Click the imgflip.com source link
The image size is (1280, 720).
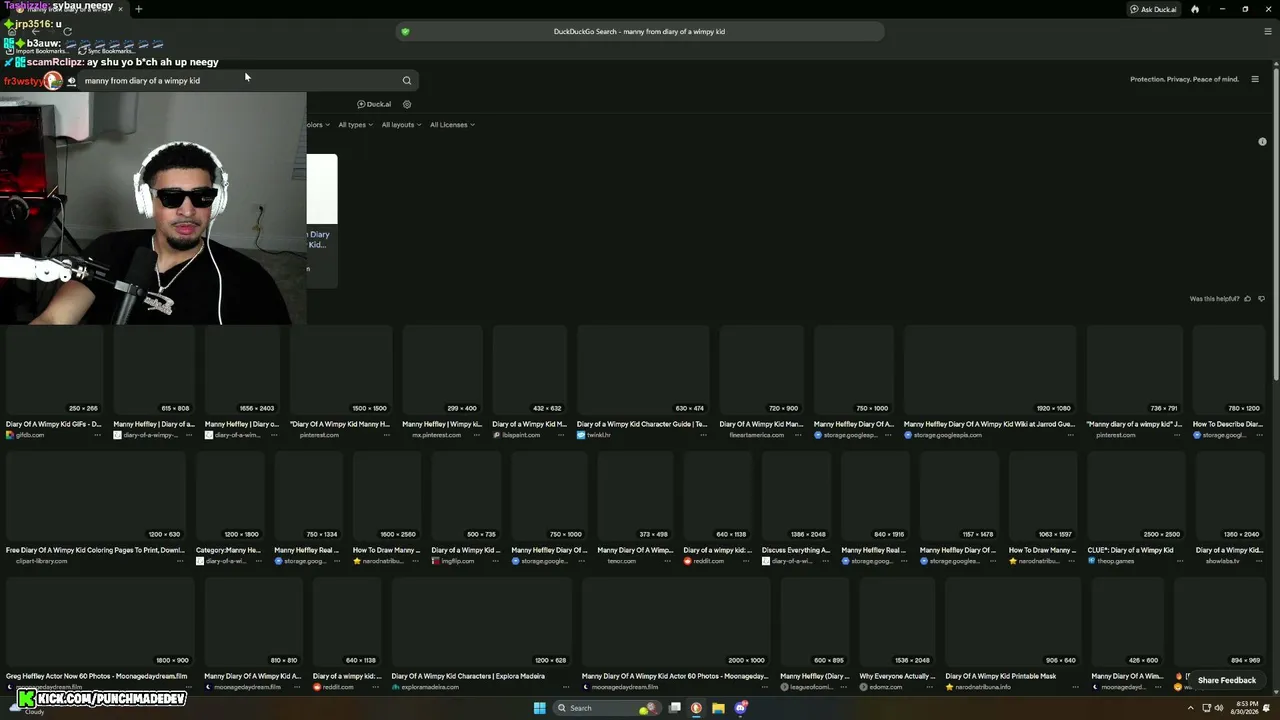(x=457, y=561)
